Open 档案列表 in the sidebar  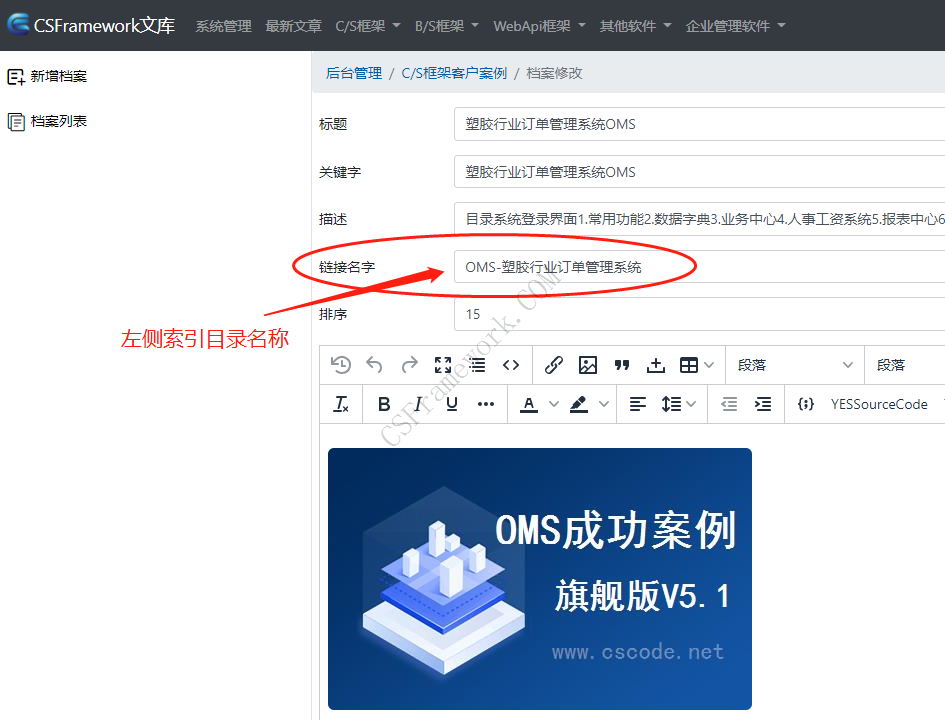(x=47, y=121)
